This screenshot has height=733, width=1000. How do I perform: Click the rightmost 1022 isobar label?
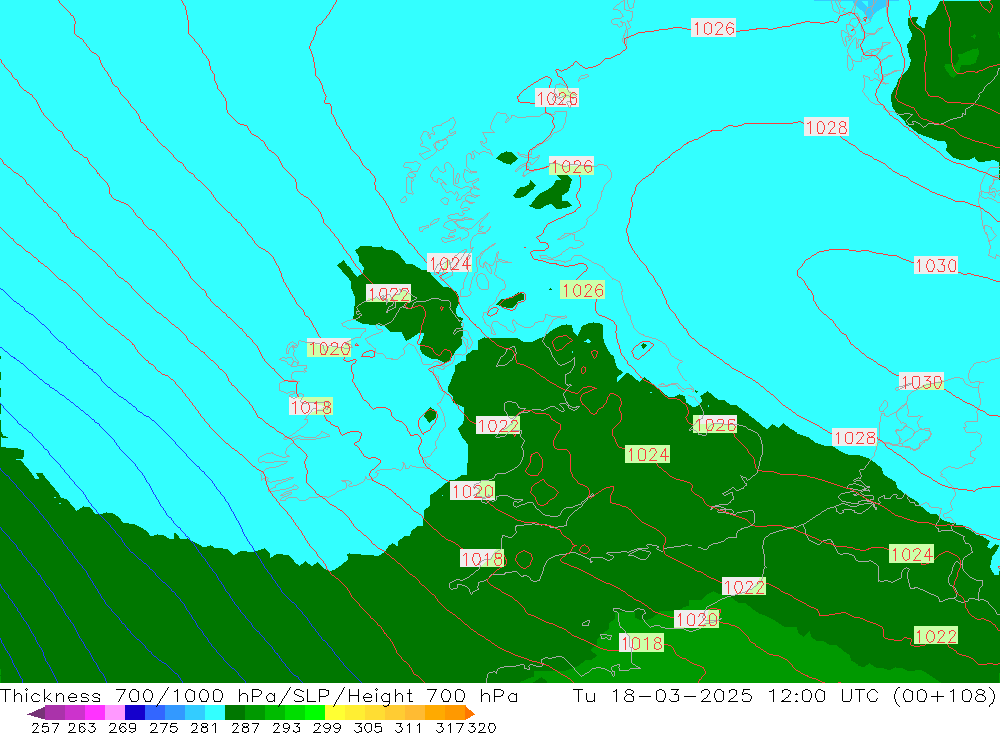(936, 636)
